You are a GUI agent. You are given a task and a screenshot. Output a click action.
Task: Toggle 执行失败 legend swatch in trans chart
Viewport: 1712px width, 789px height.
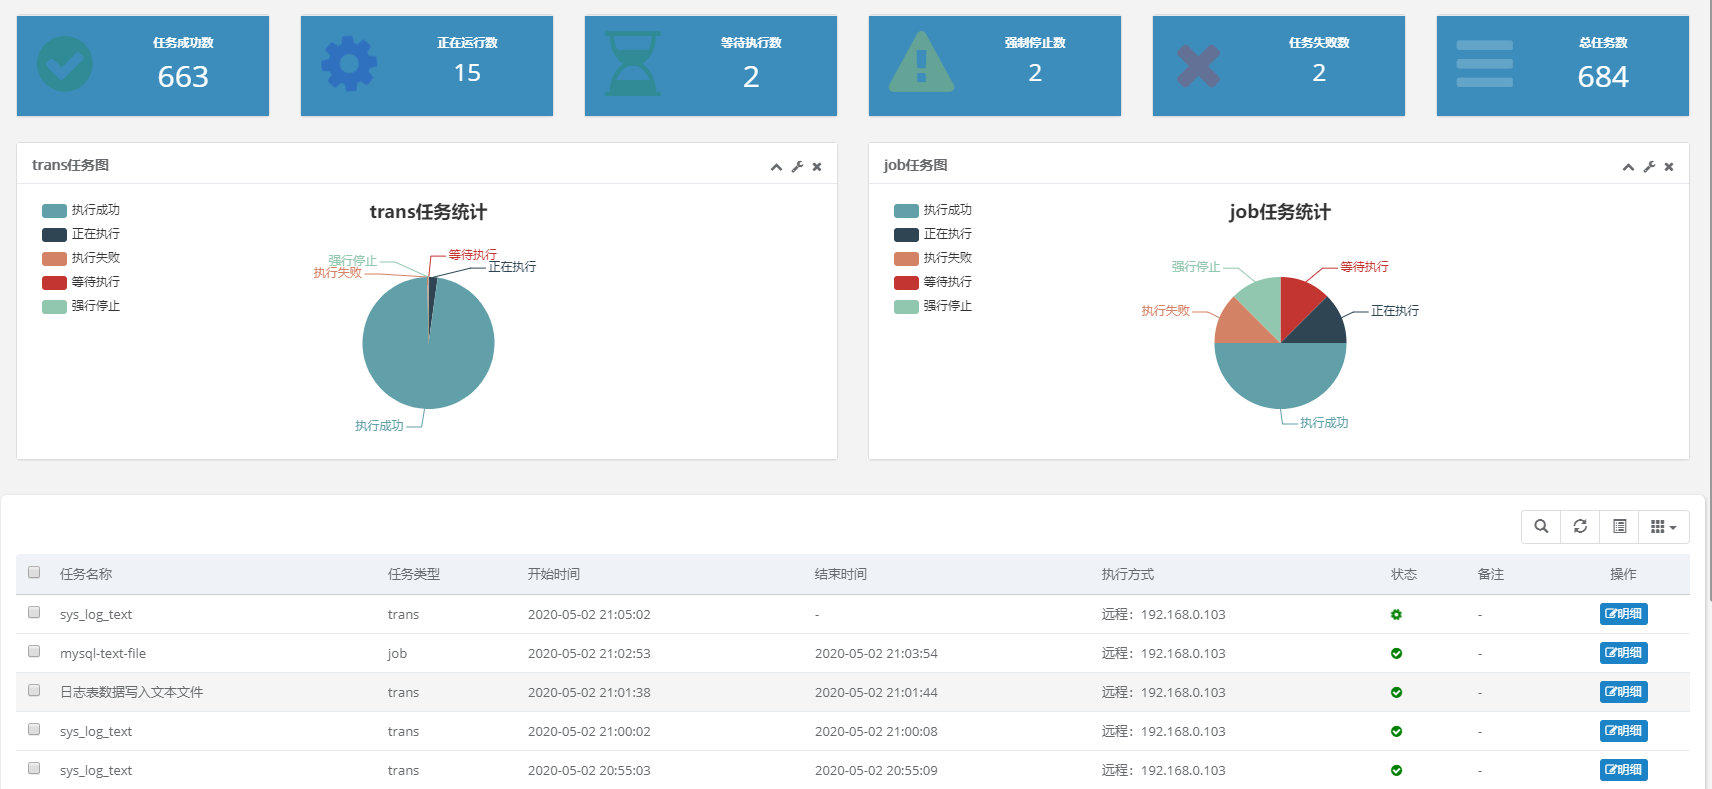tap(54, 259)
